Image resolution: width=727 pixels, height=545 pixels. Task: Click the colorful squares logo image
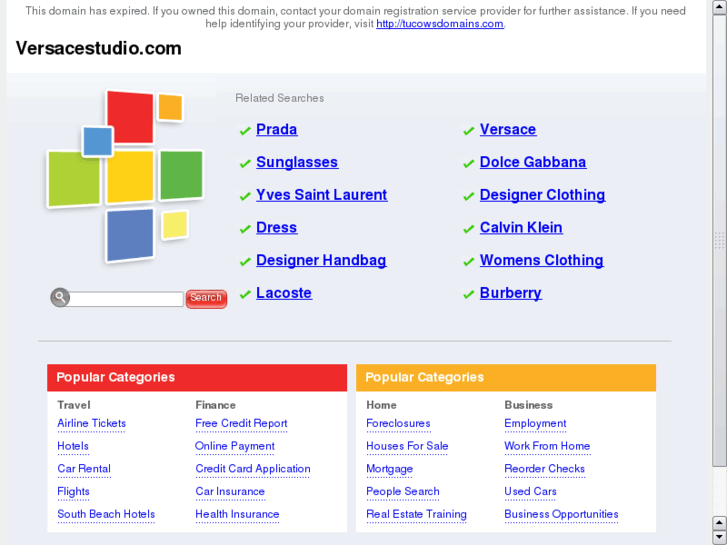(x=125, y=176)
